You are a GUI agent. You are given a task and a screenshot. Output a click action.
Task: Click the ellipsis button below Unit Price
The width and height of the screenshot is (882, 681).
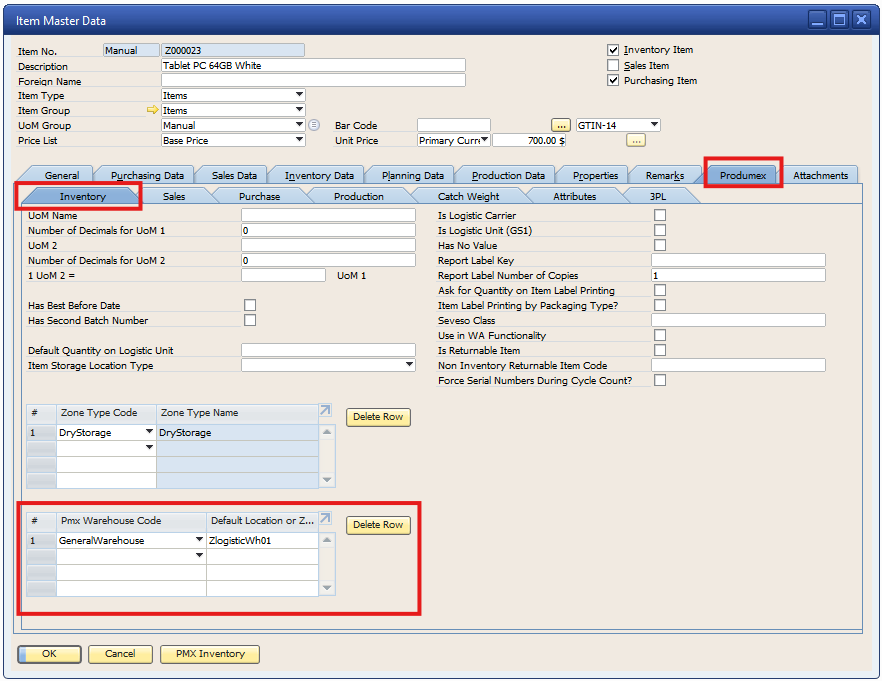pos(636,141)
